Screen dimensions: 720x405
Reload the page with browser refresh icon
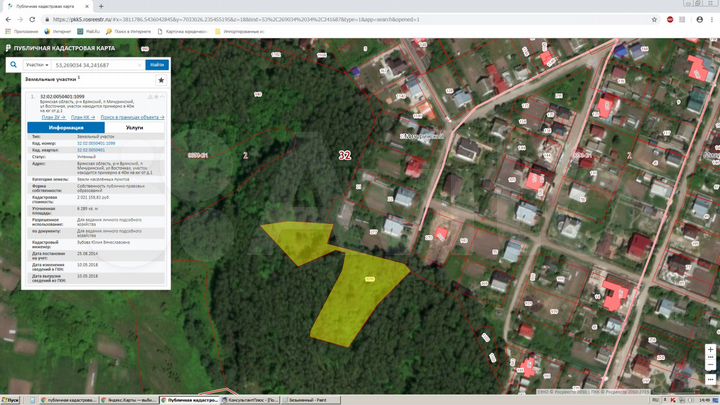(30, 19)
